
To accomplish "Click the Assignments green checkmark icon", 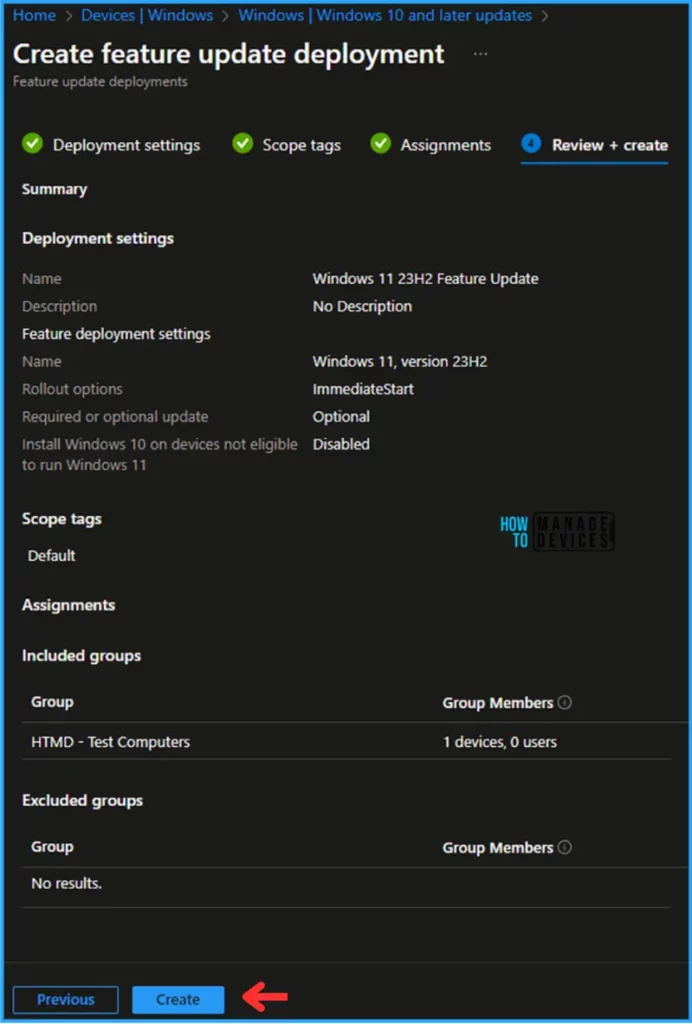I will click(381, 144).
